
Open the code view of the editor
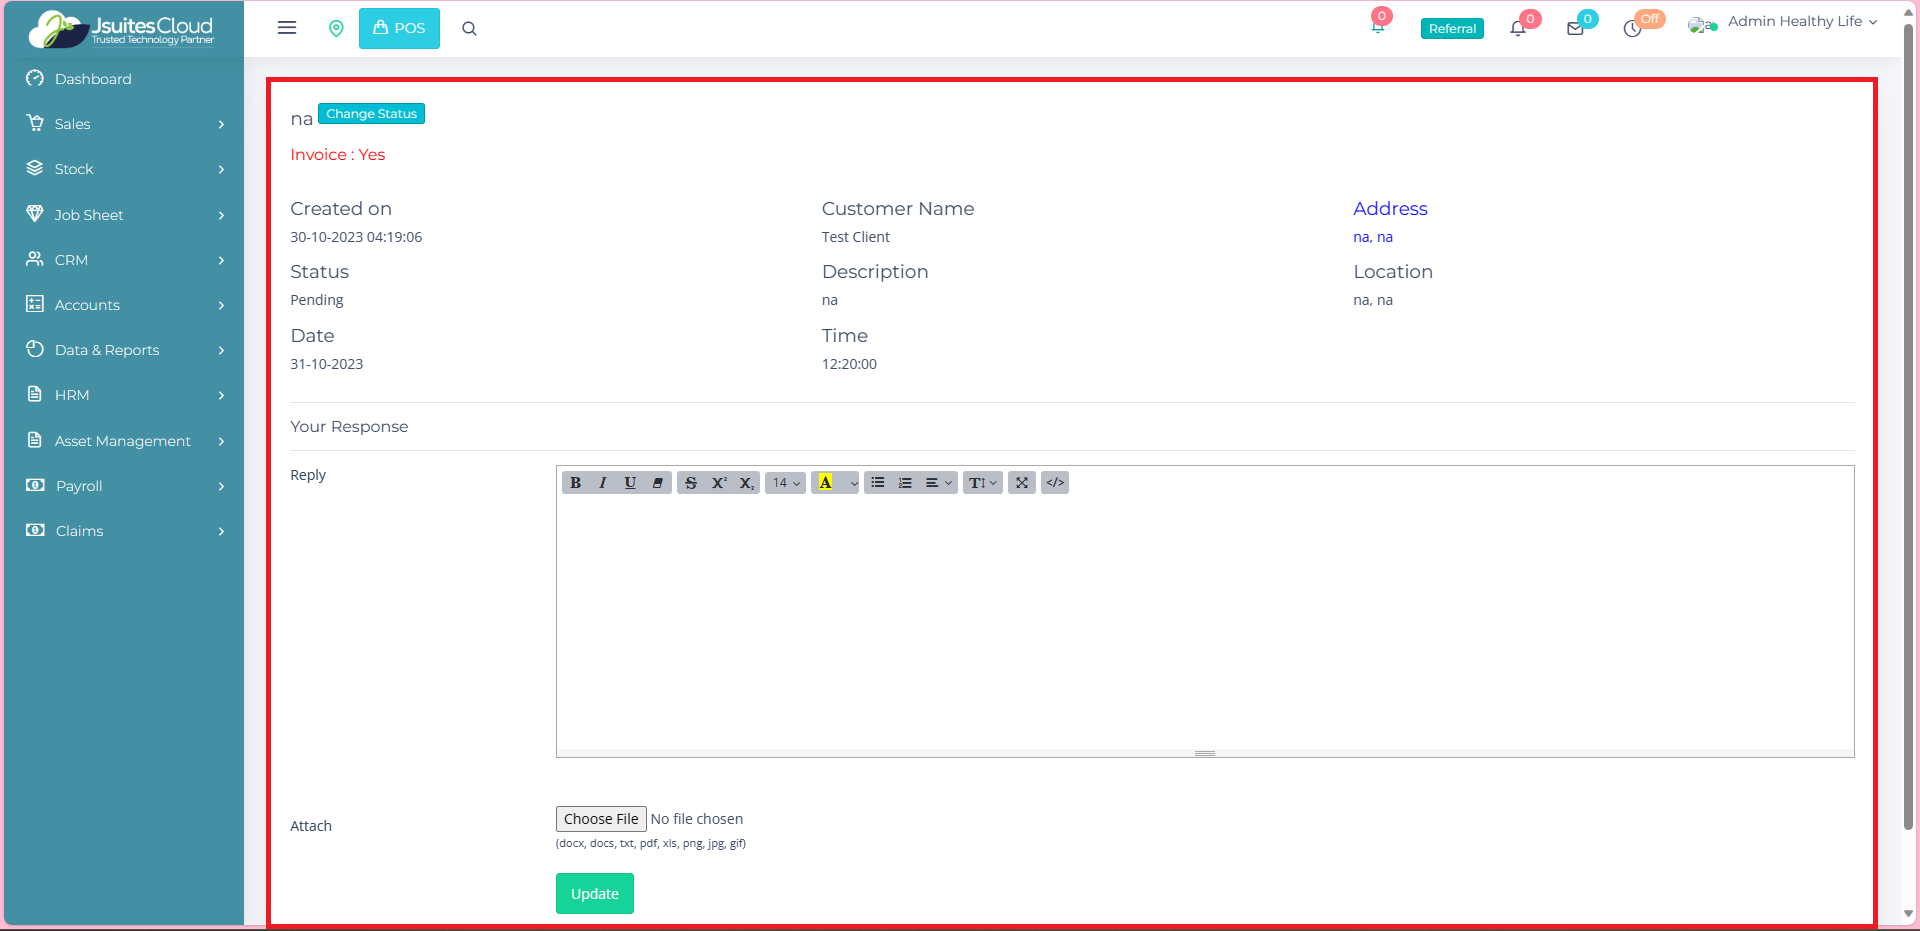pyautogui.click(x=1055, y=483)
